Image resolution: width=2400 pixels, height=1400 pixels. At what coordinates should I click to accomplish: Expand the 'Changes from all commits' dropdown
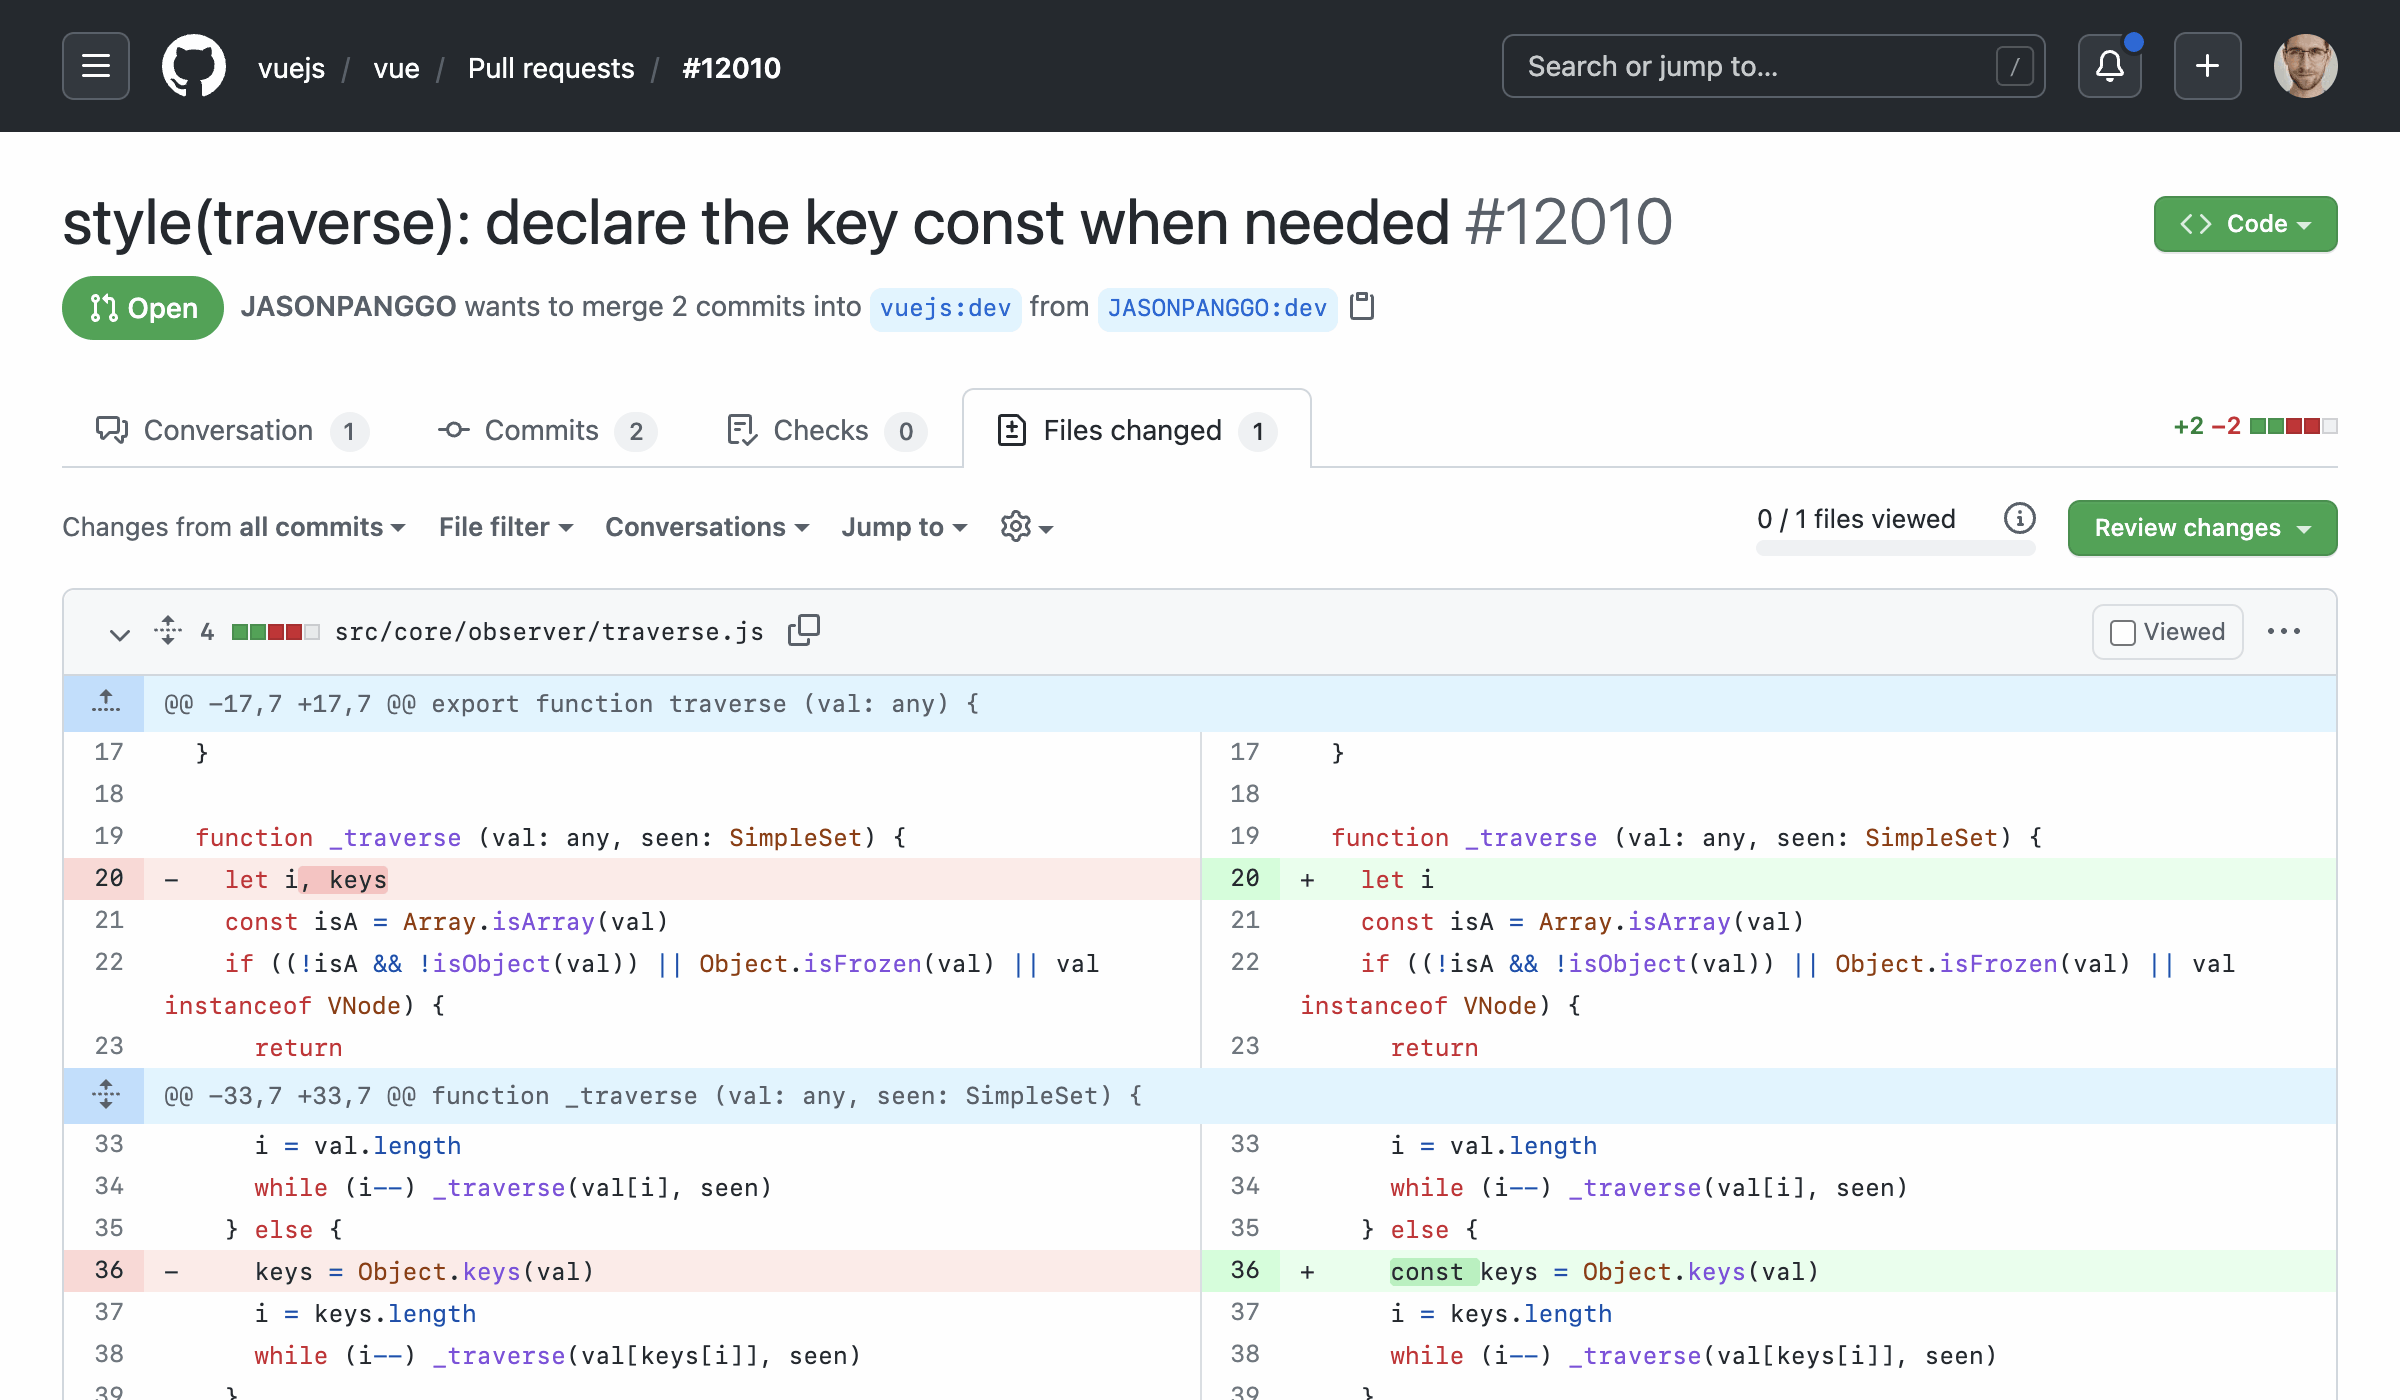[233, 527]
